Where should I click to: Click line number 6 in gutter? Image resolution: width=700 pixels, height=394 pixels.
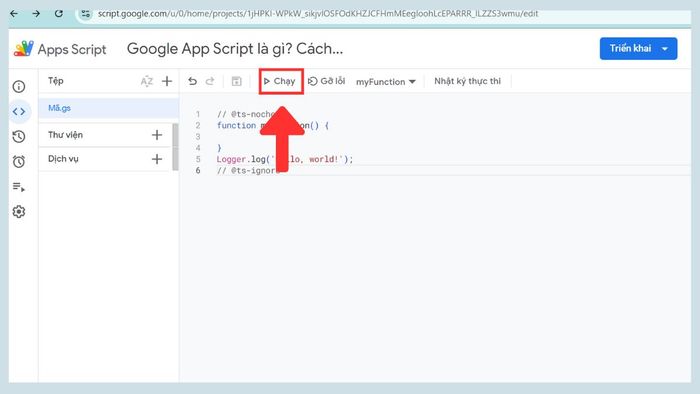(x=198, y=170)
